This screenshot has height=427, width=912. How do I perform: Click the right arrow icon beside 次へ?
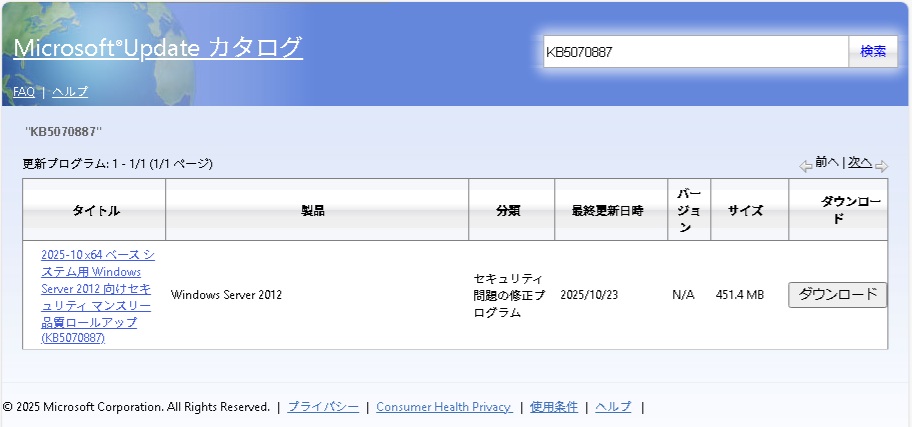(x=881, y=167)
